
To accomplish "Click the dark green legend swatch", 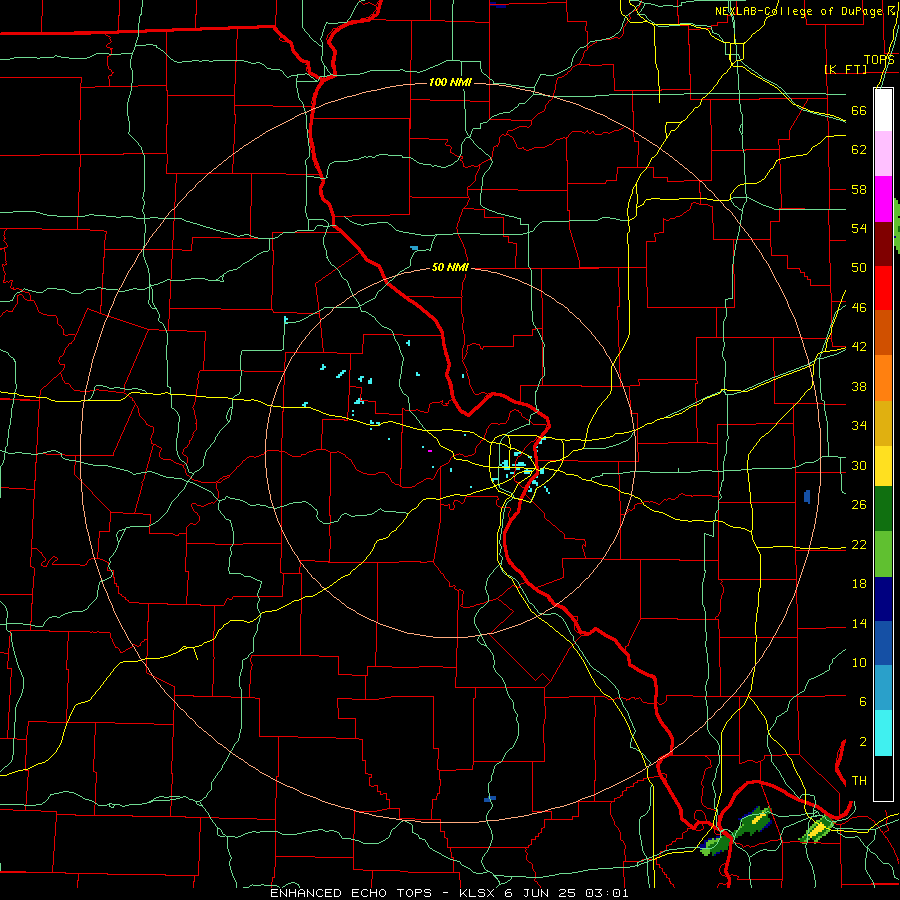I will [x=883, y=509].
